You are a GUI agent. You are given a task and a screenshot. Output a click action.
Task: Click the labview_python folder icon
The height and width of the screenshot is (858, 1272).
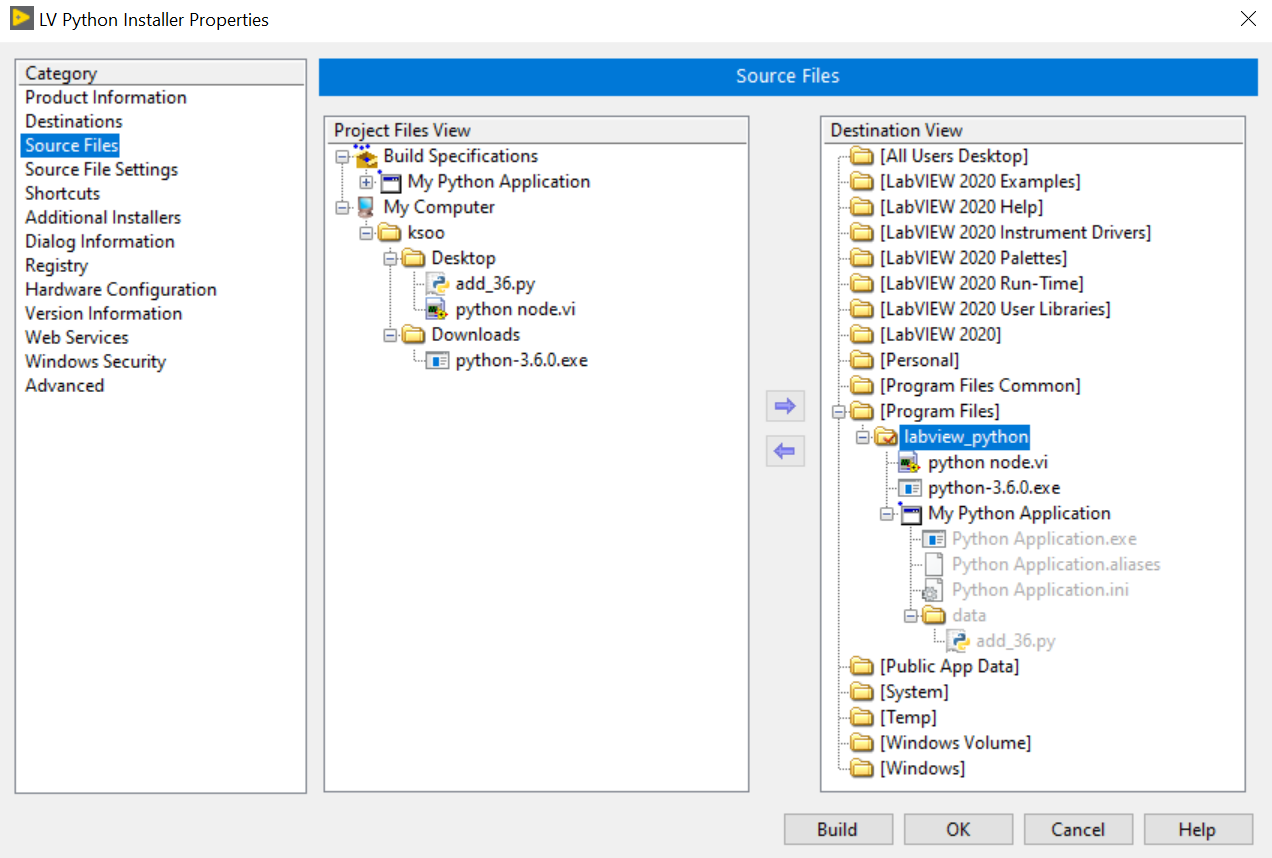pyautogui.click(x=886, y=437)
